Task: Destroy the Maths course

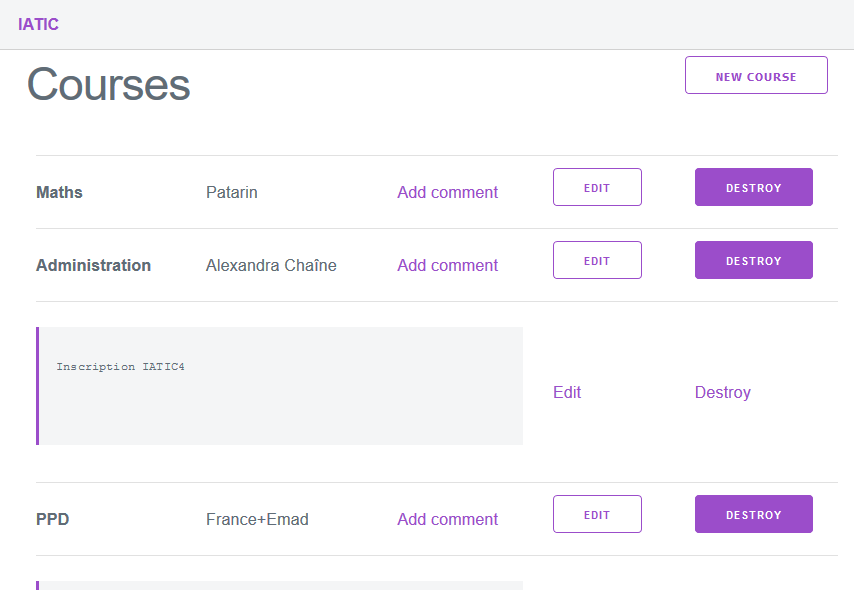Action: (753, 187)
